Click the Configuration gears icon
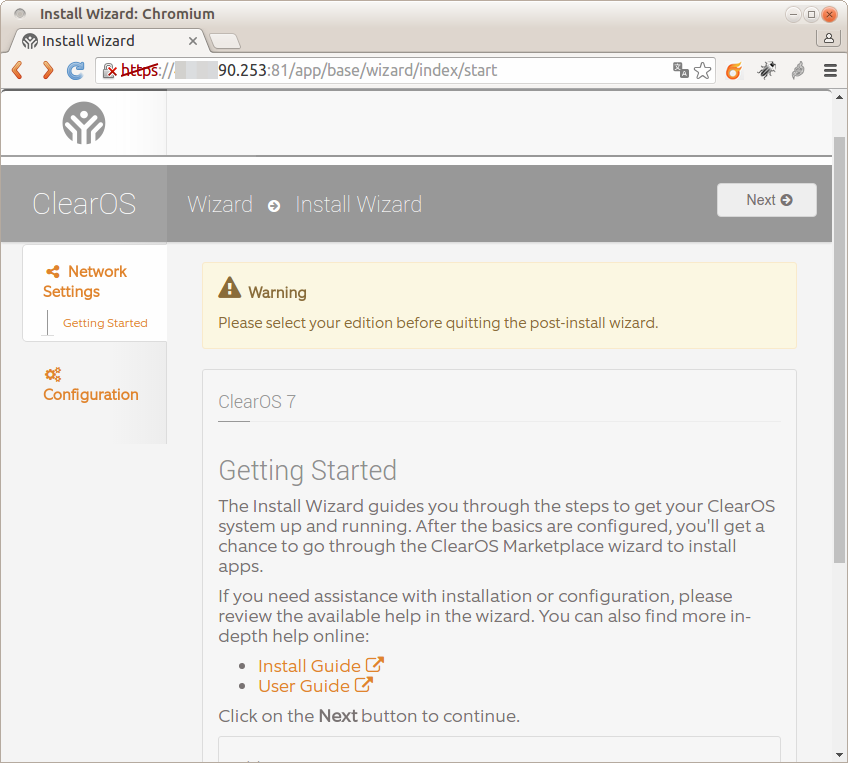 point(53,374)
